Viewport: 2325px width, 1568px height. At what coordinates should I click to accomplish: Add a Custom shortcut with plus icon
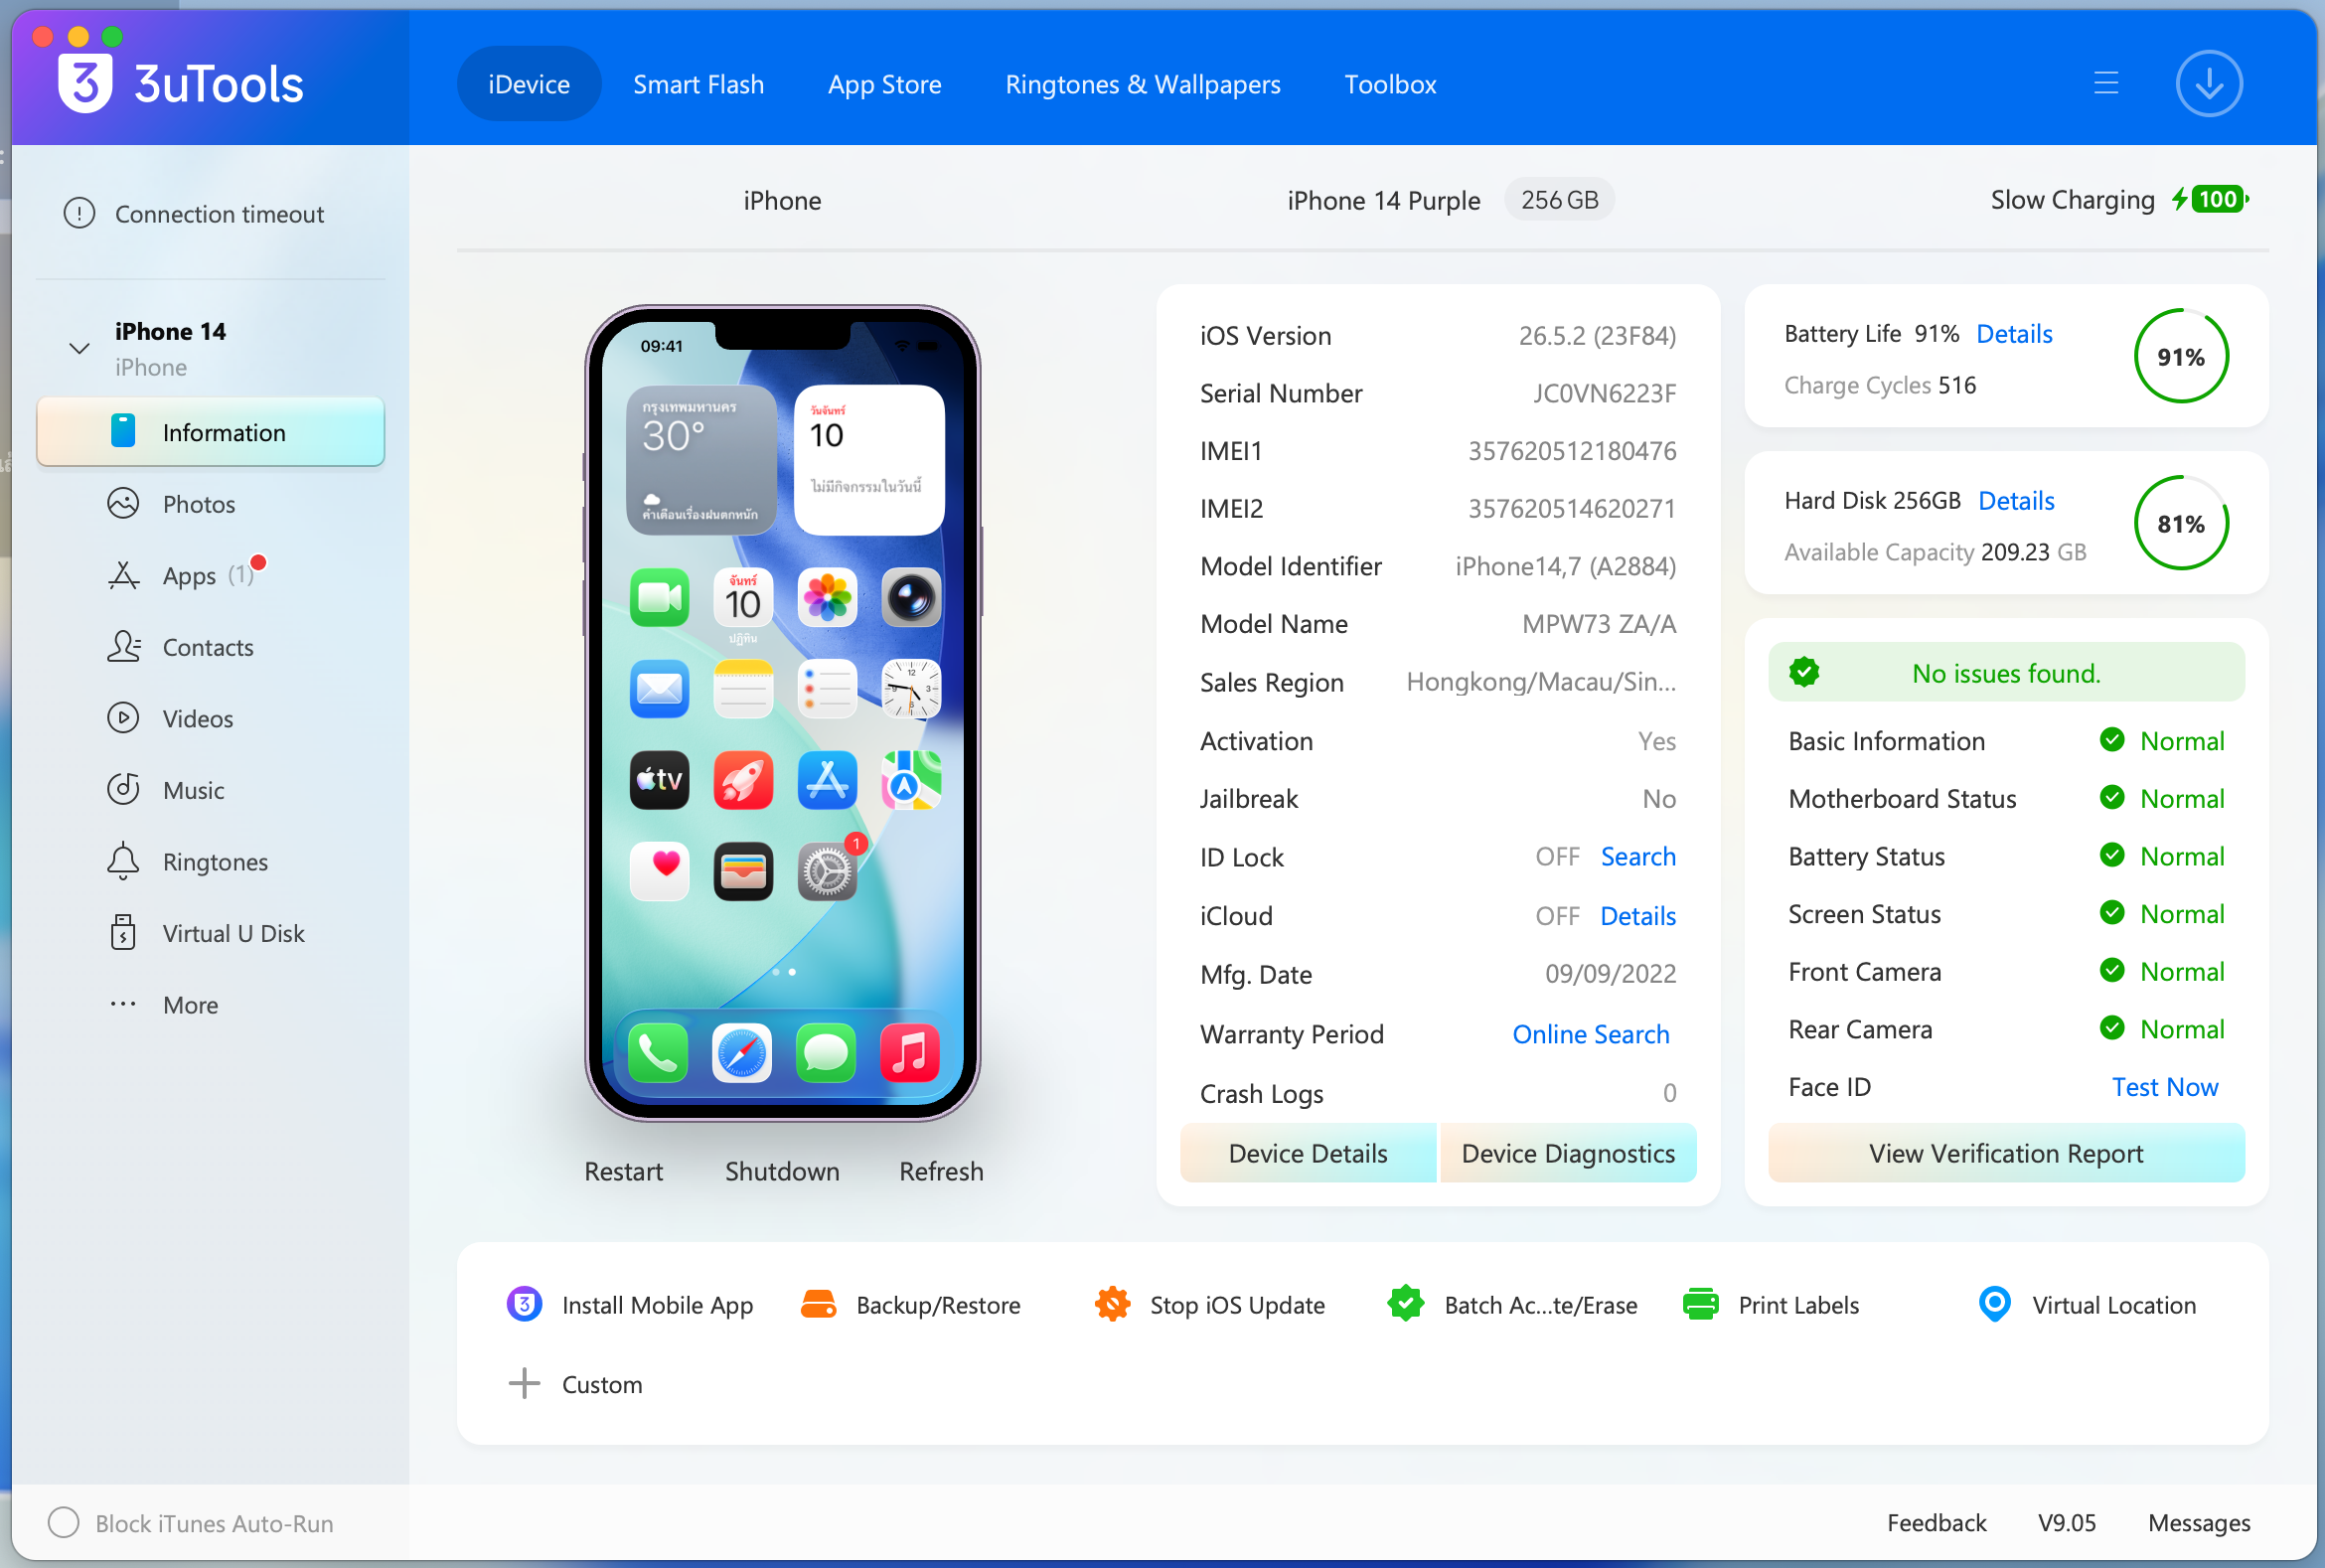[x=524, y=1384]
